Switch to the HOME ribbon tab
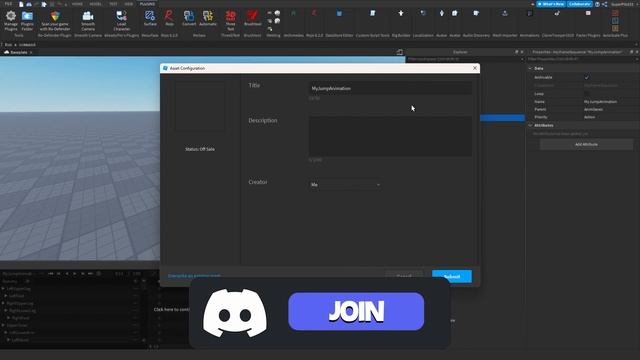This screenshot has height=360, width=640. [x=77, y=4]
